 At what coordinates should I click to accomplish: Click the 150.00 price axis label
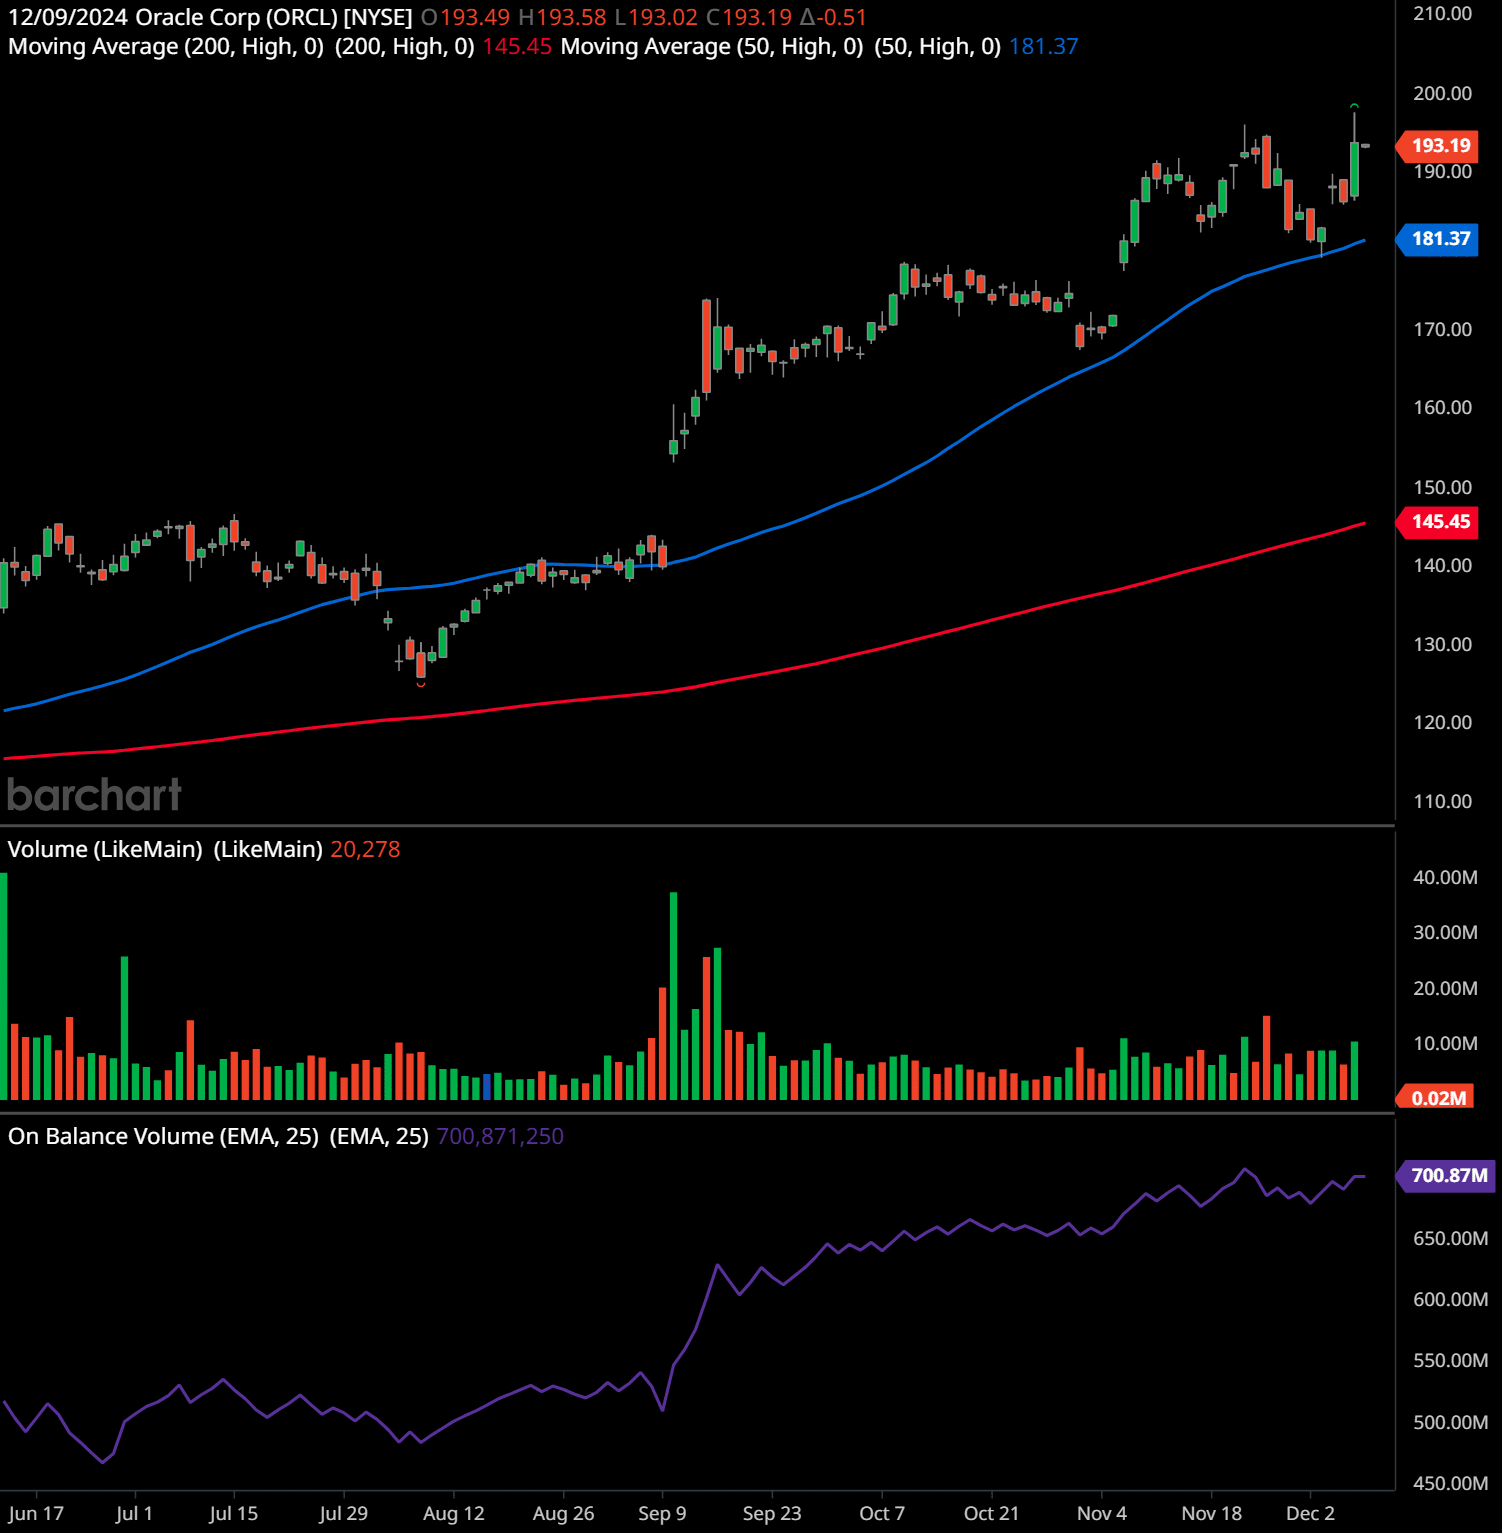(1442, 487)
